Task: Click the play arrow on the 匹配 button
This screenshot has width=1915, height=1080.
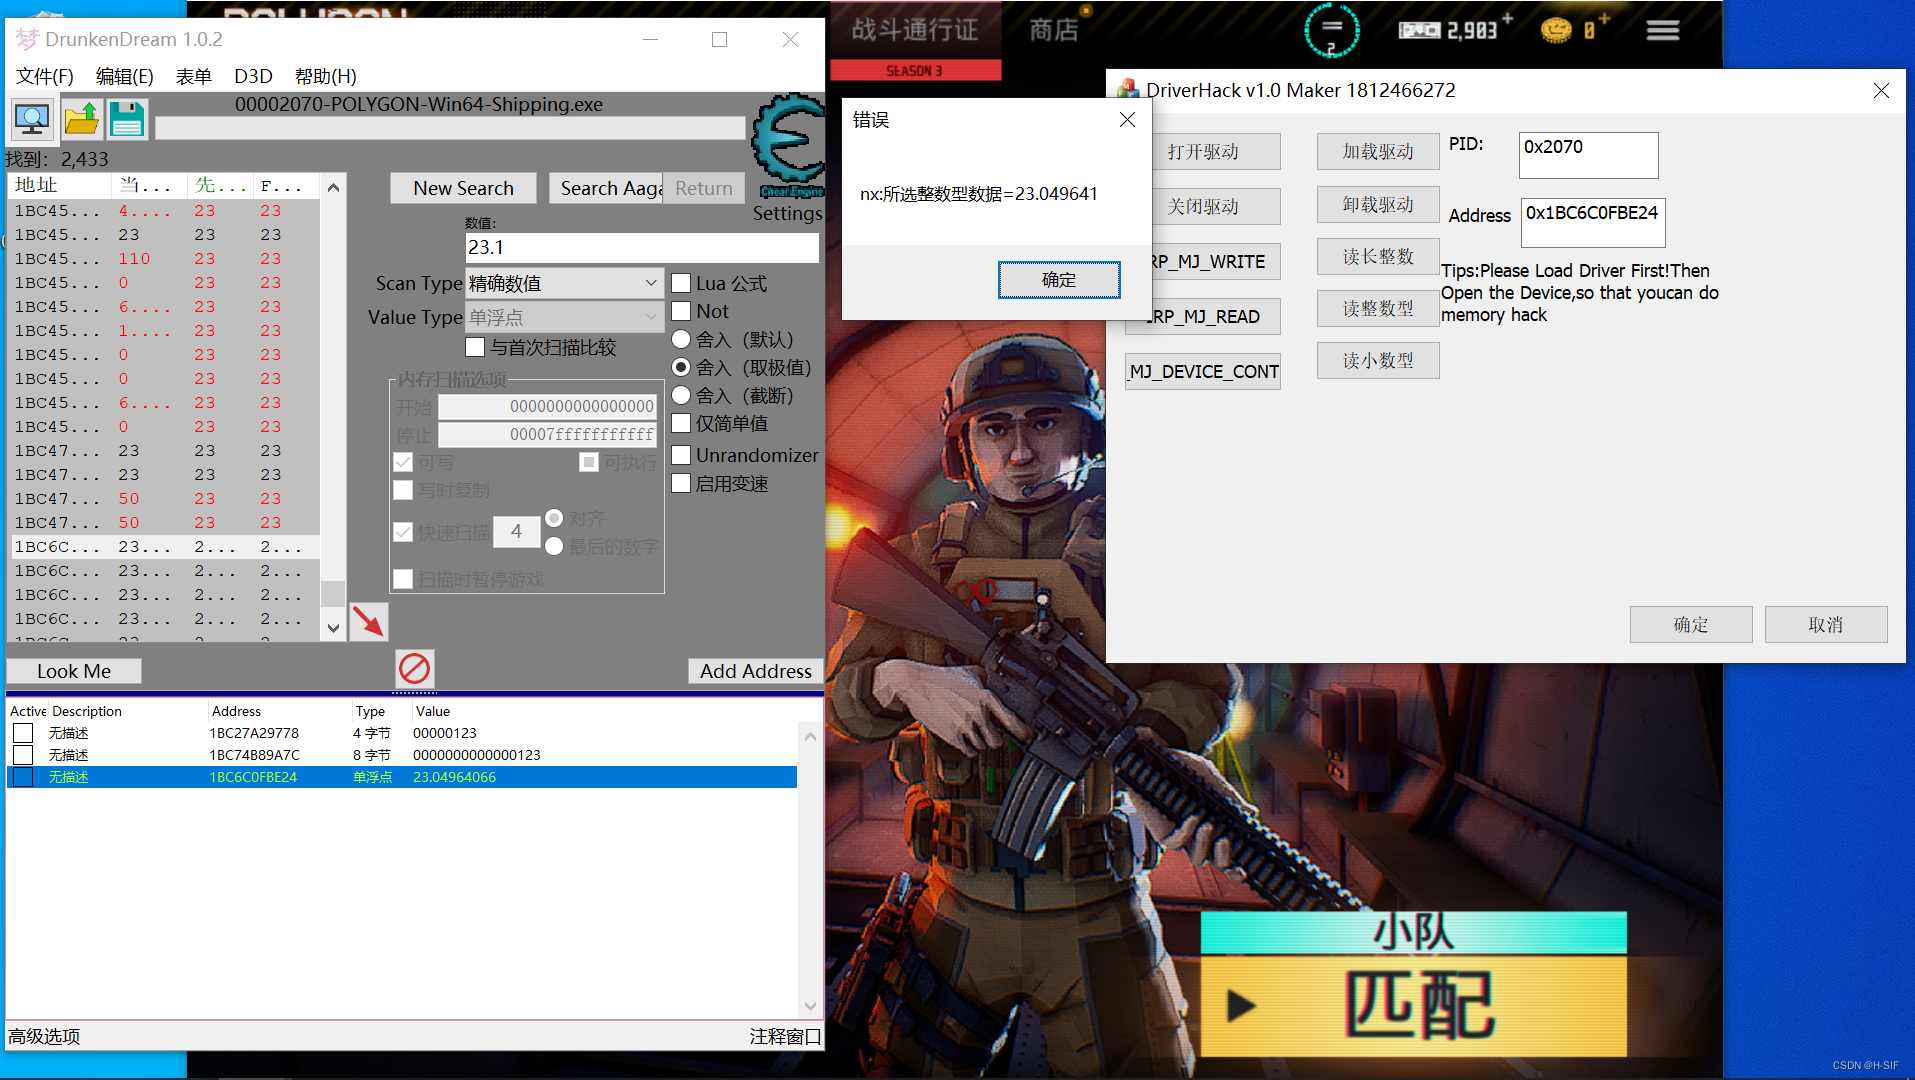Action: 1240,1005
